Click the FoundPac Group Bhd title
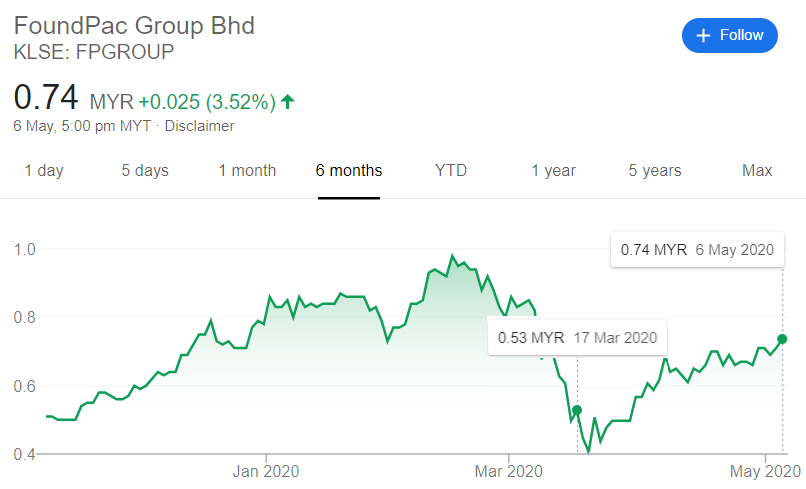The width and height of the screenshot is (806, 489). coord(134,26)
